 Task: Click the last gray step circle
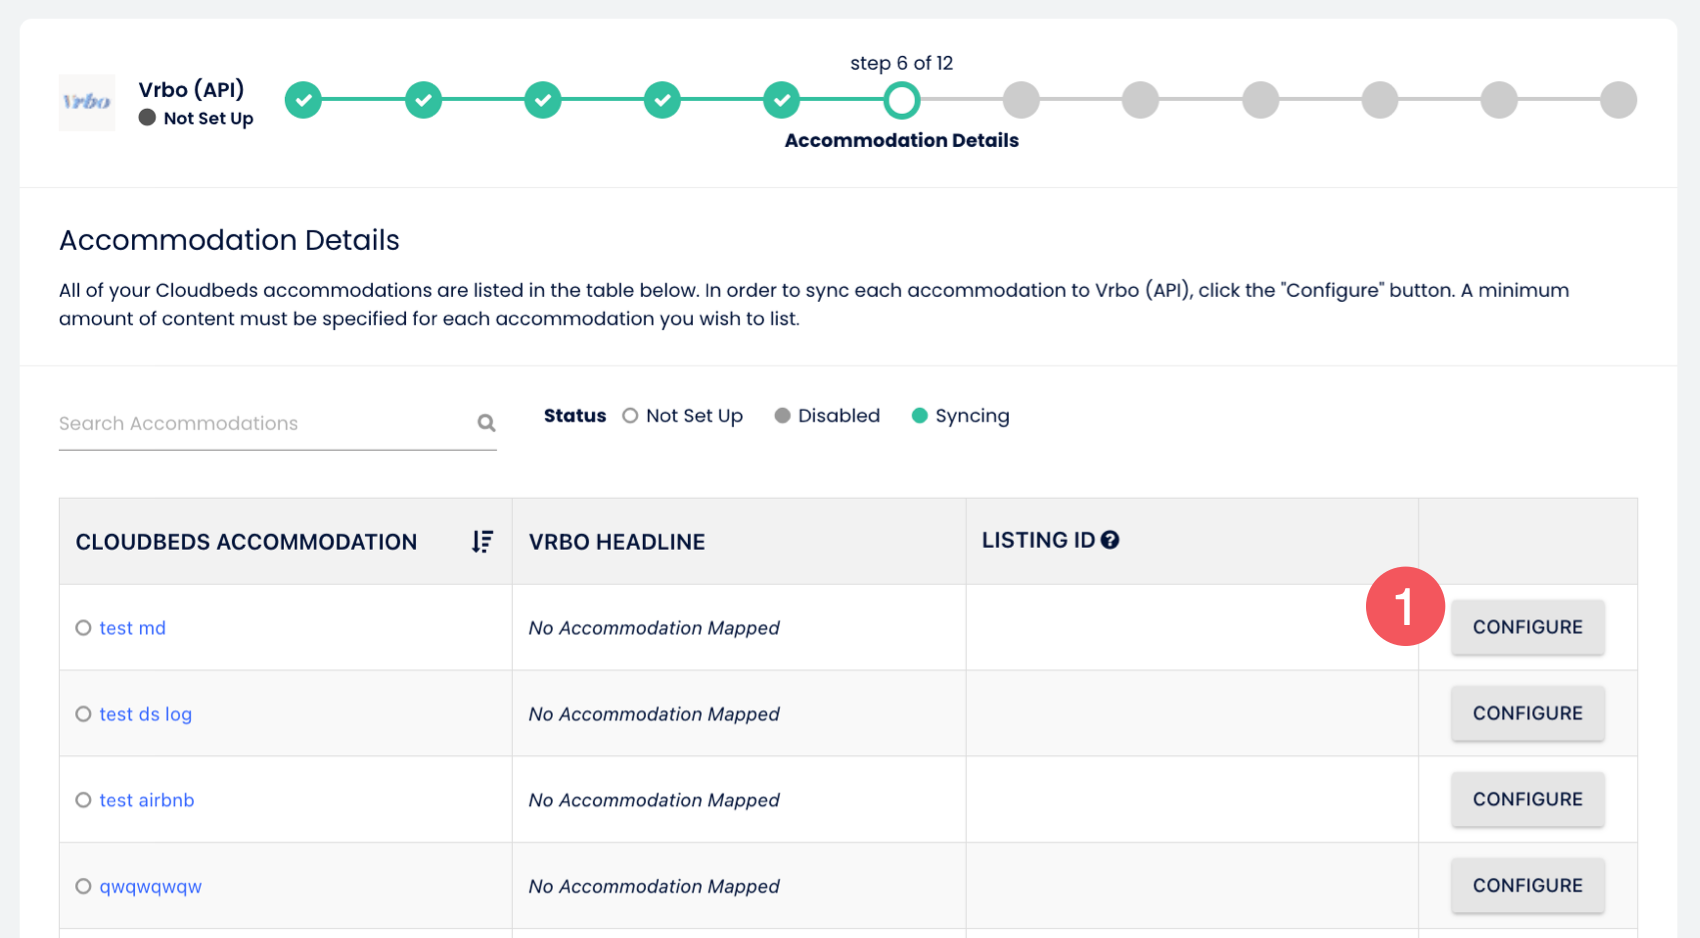(1617, 100)
